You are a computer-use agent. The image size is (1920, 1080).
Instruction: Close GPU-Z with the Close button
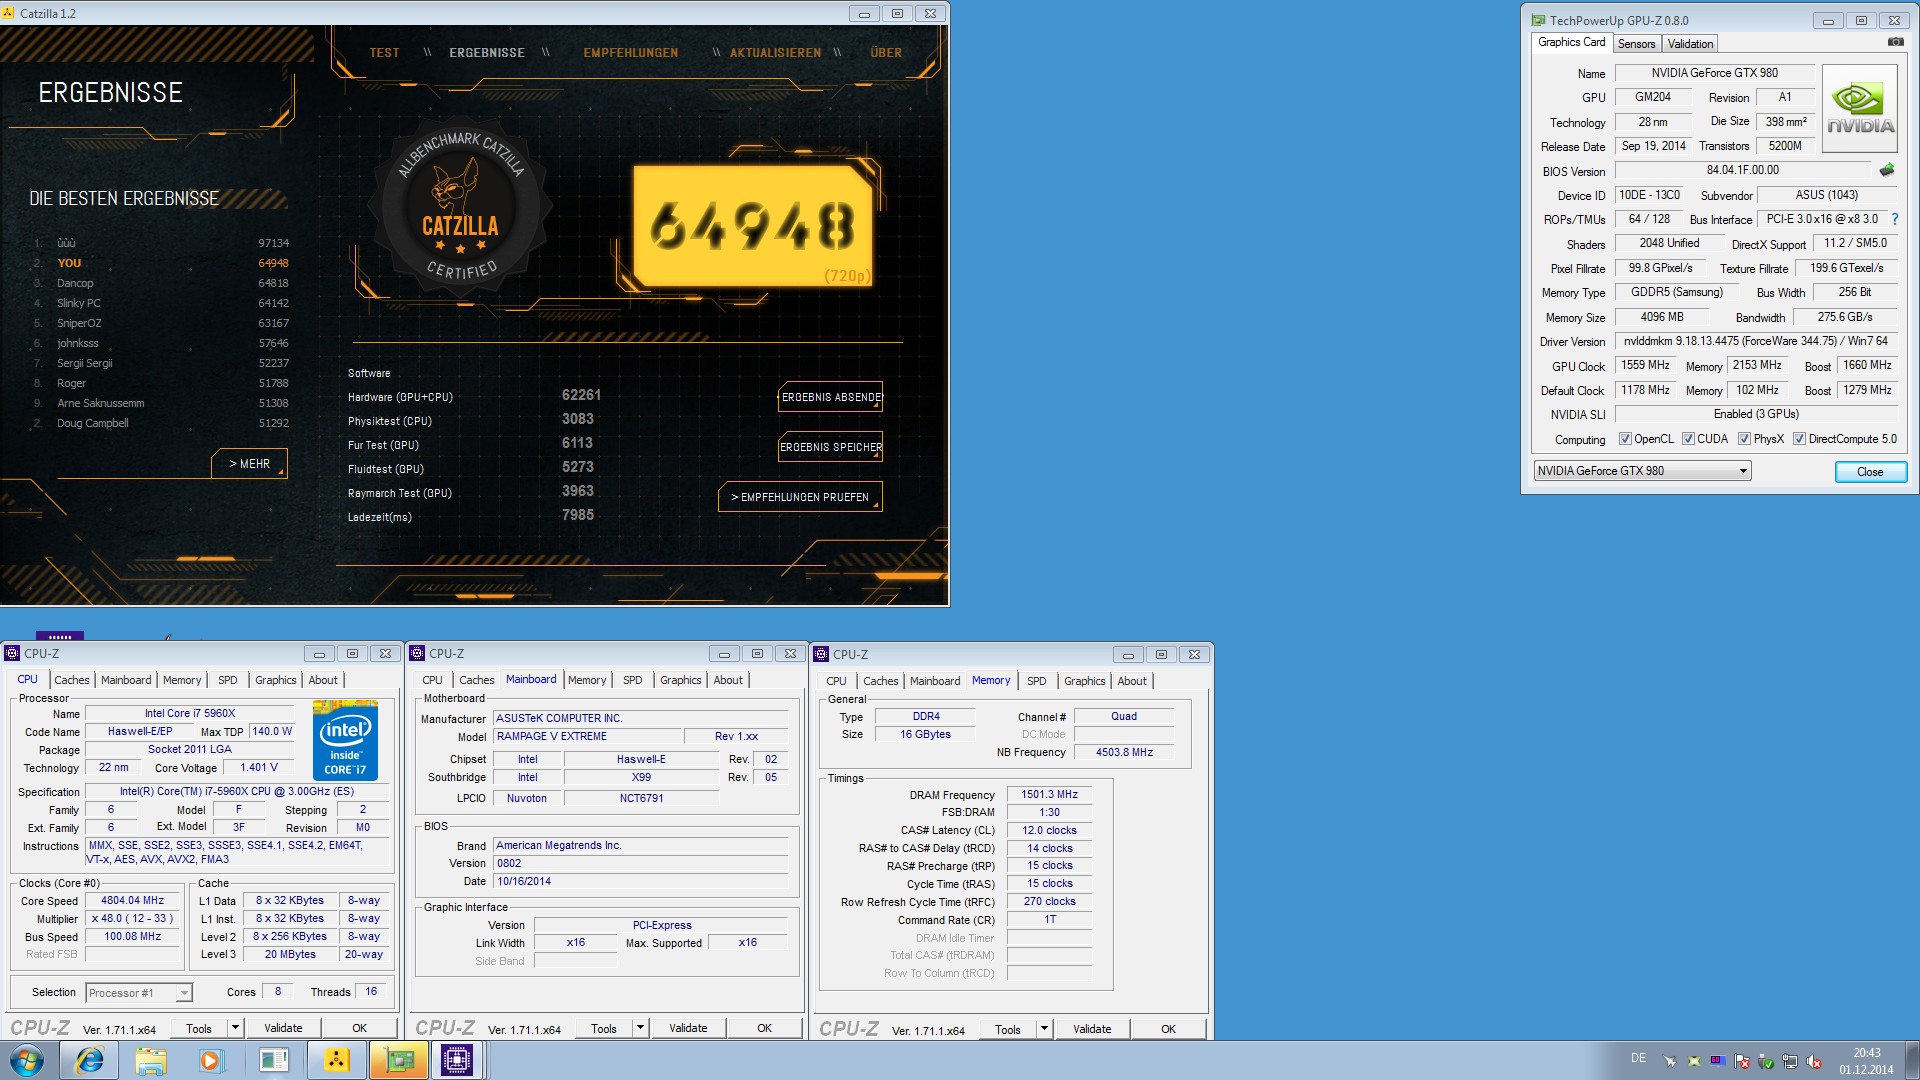tap(1870, 472)
